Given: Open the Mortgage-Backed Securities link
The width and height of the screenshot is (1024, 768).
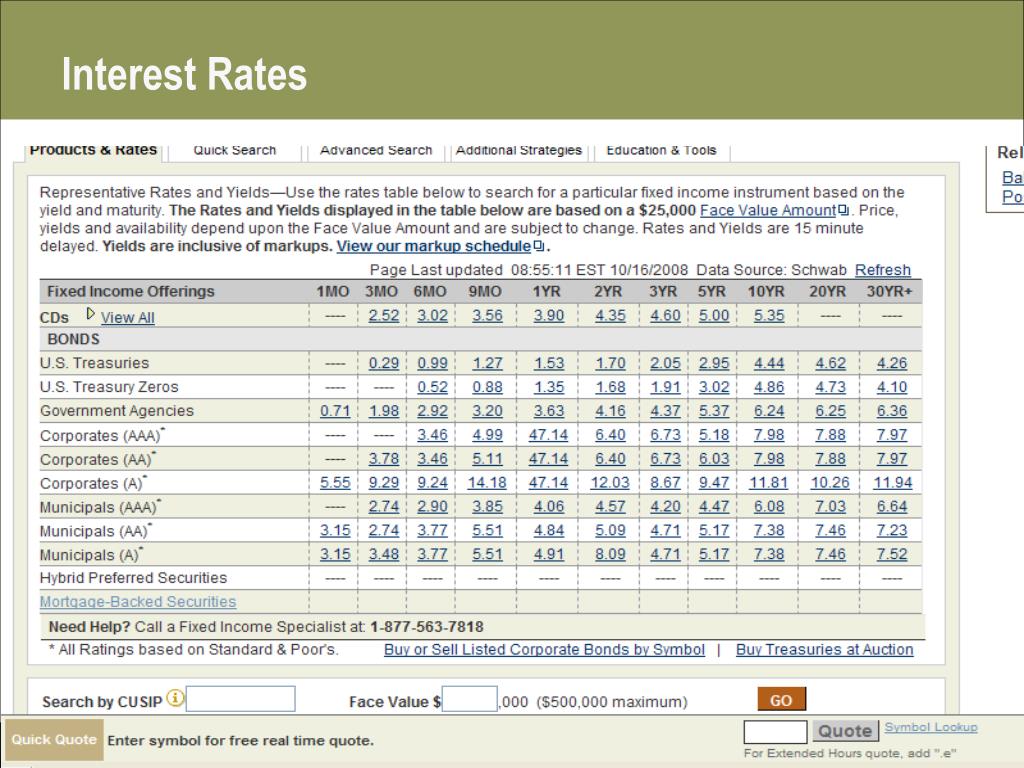Looking at the screenshot, I should tap(138, 601).
